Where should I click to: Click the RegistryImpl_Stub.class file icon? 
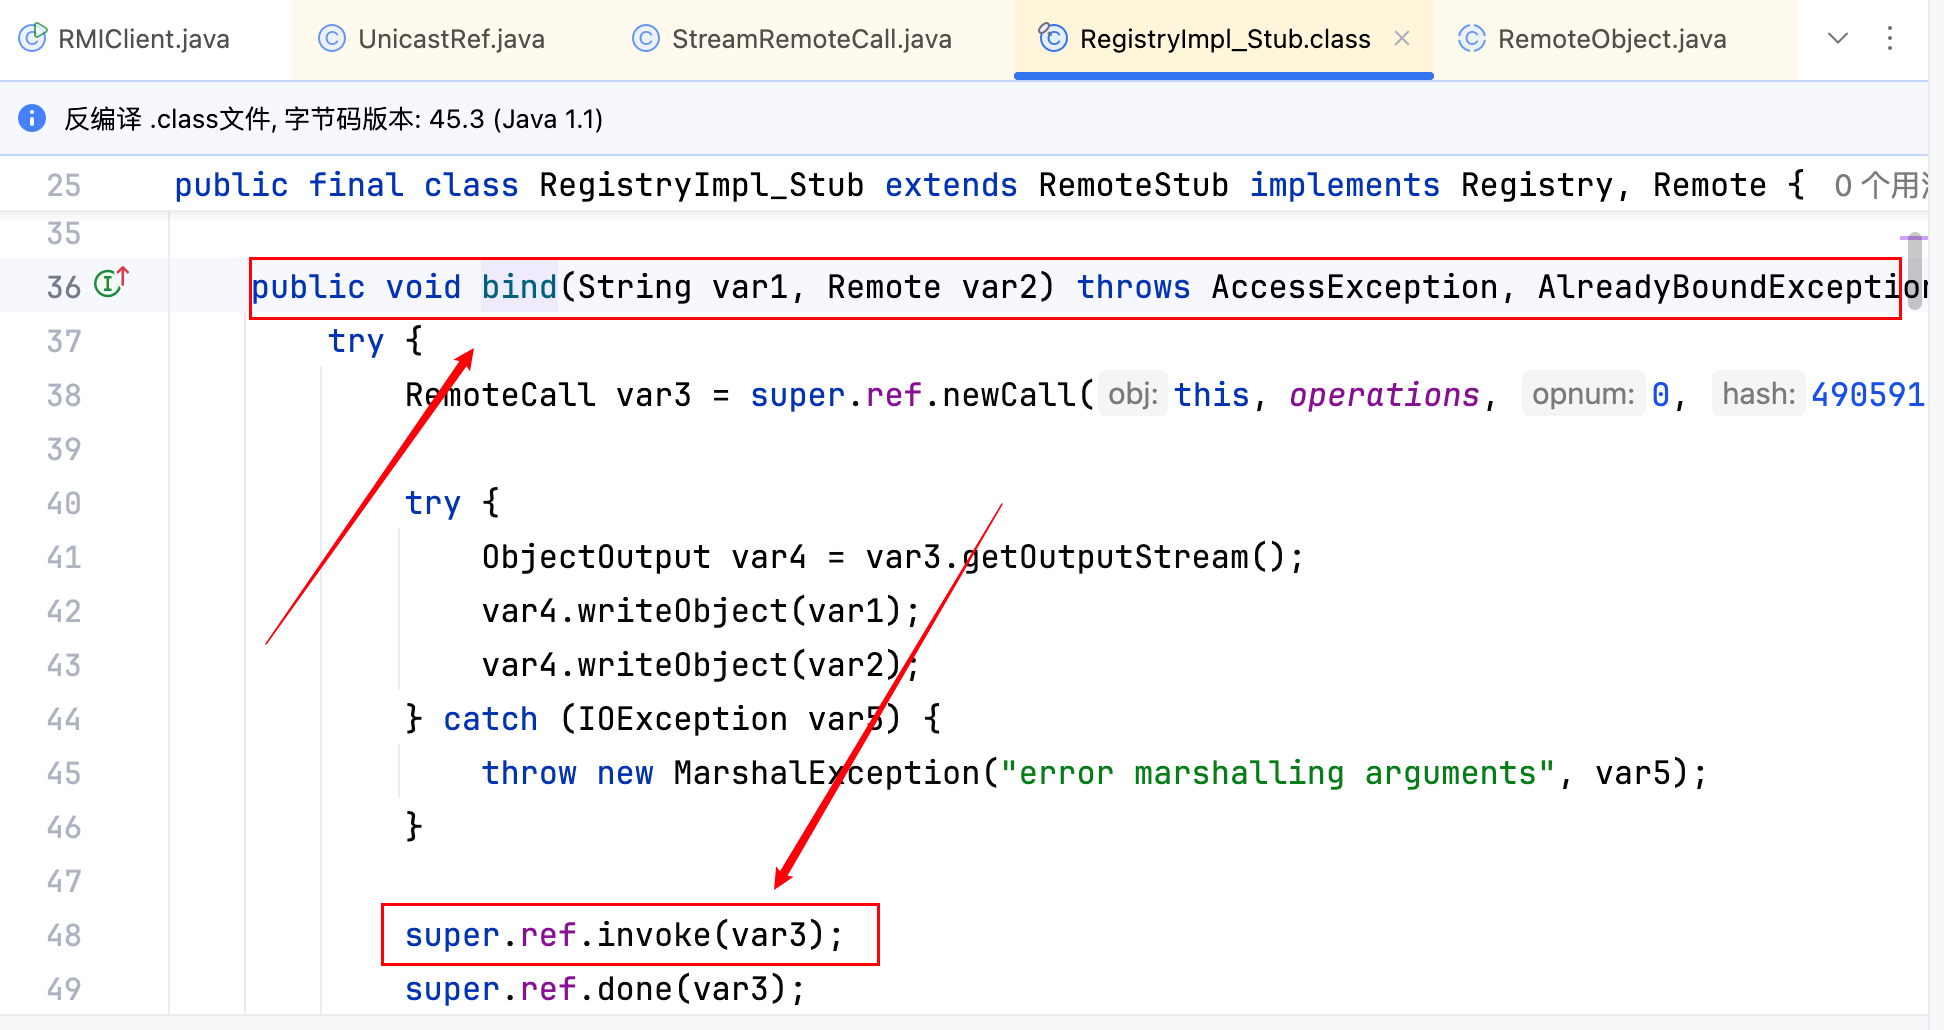point(1052,38)
